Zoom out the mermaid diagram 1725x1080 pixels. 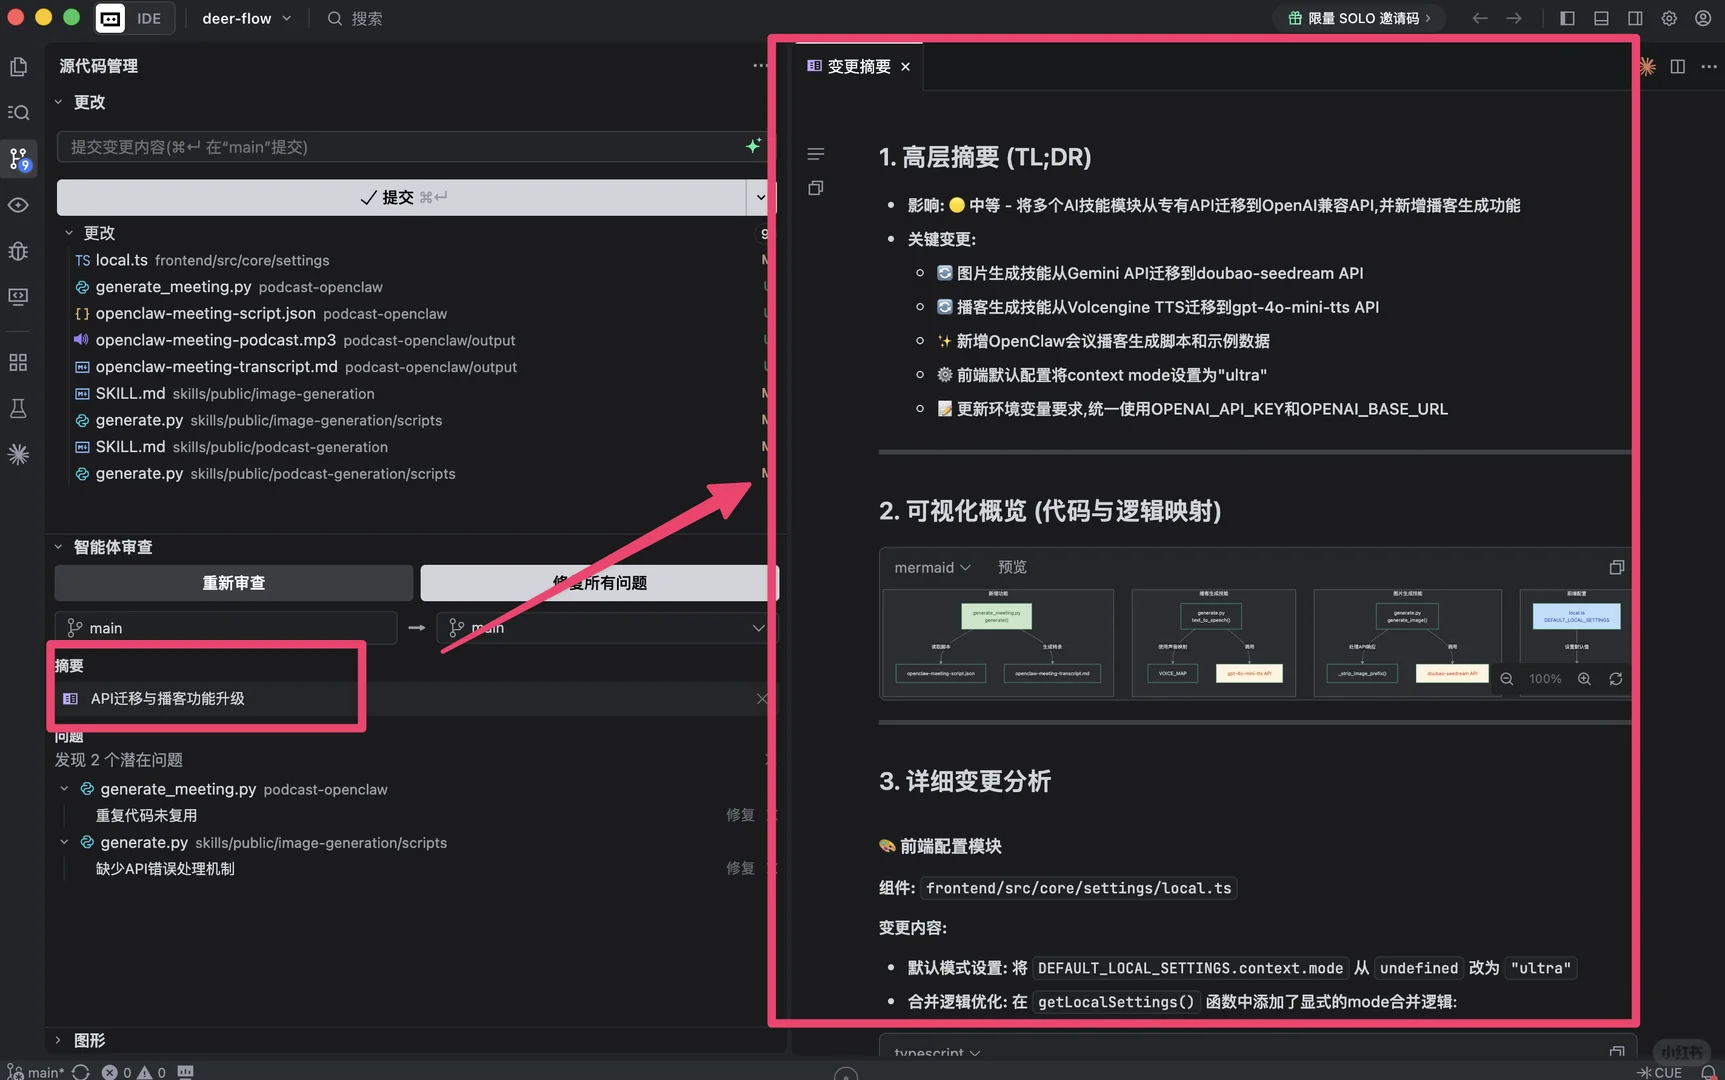point(1506,679)
